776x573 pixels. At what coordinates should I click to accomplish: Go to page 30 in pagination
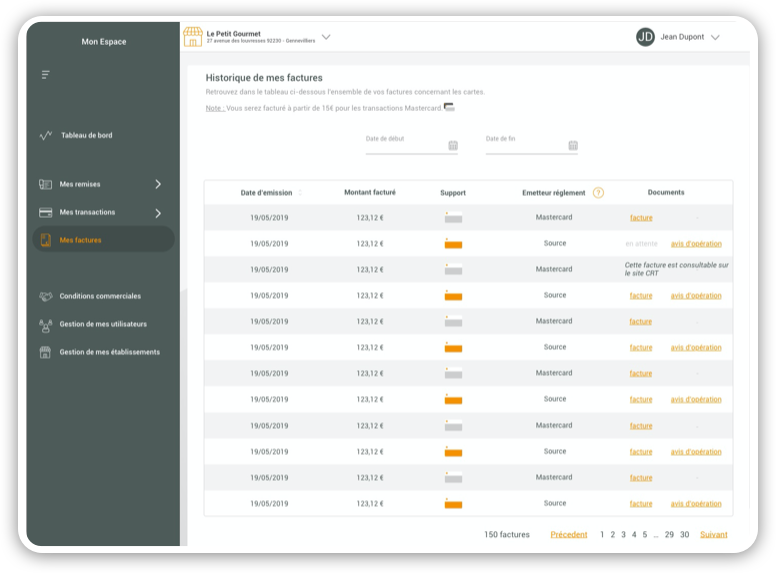pyautogui.click(x=684, y=534)
